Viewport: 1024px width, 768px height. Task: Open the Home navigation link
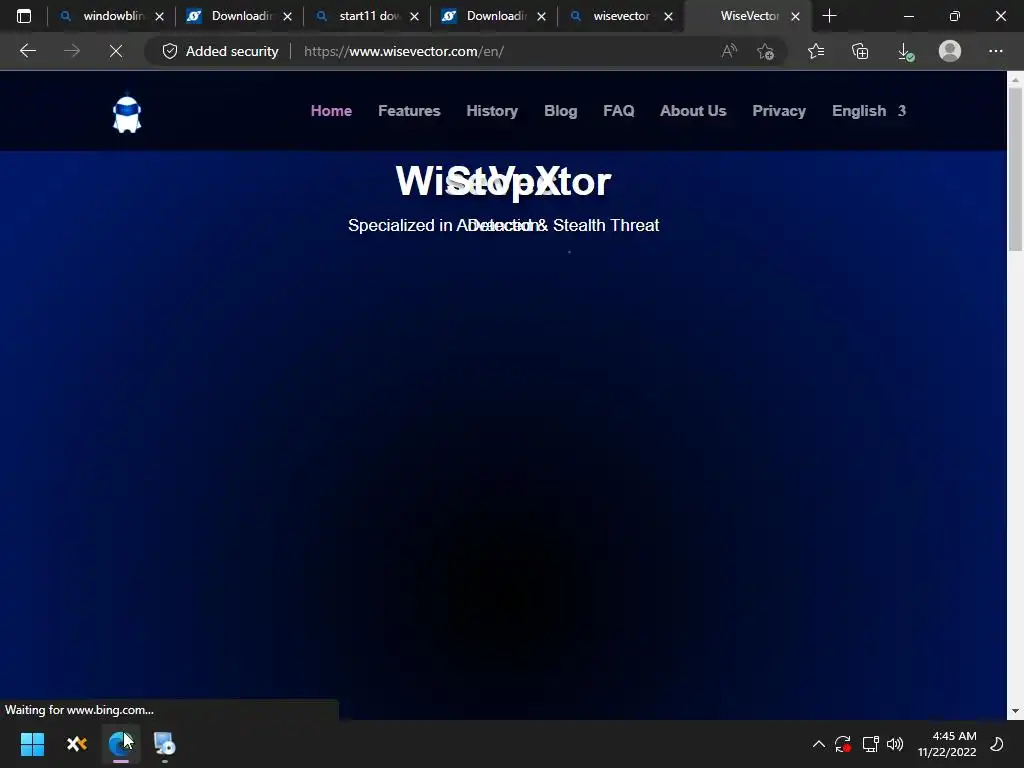coord(331,111)
